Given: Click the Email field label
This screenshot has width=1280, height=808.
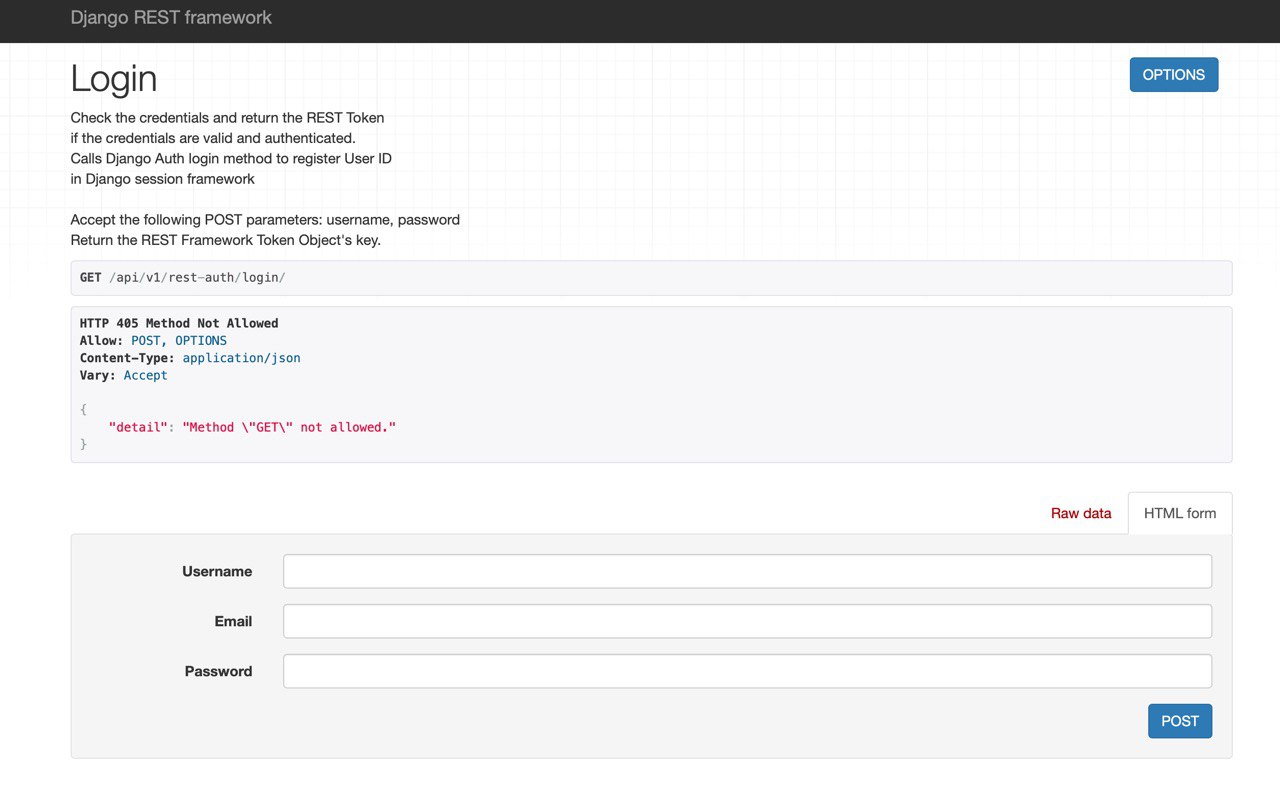Looking at the screenshot, I should click(x=233, y=621).
